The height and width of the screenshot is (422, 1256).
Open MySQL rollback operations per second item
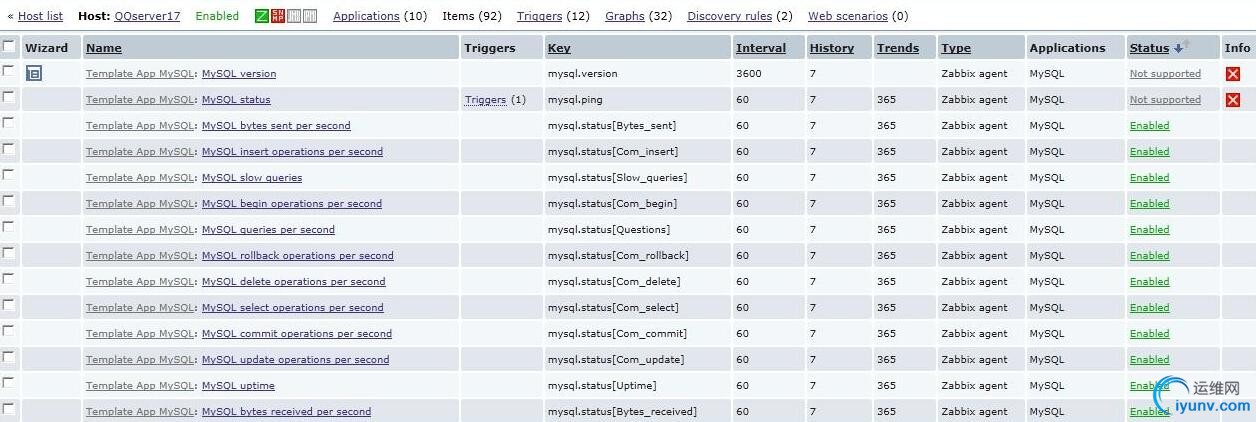(x=298, y=256)
